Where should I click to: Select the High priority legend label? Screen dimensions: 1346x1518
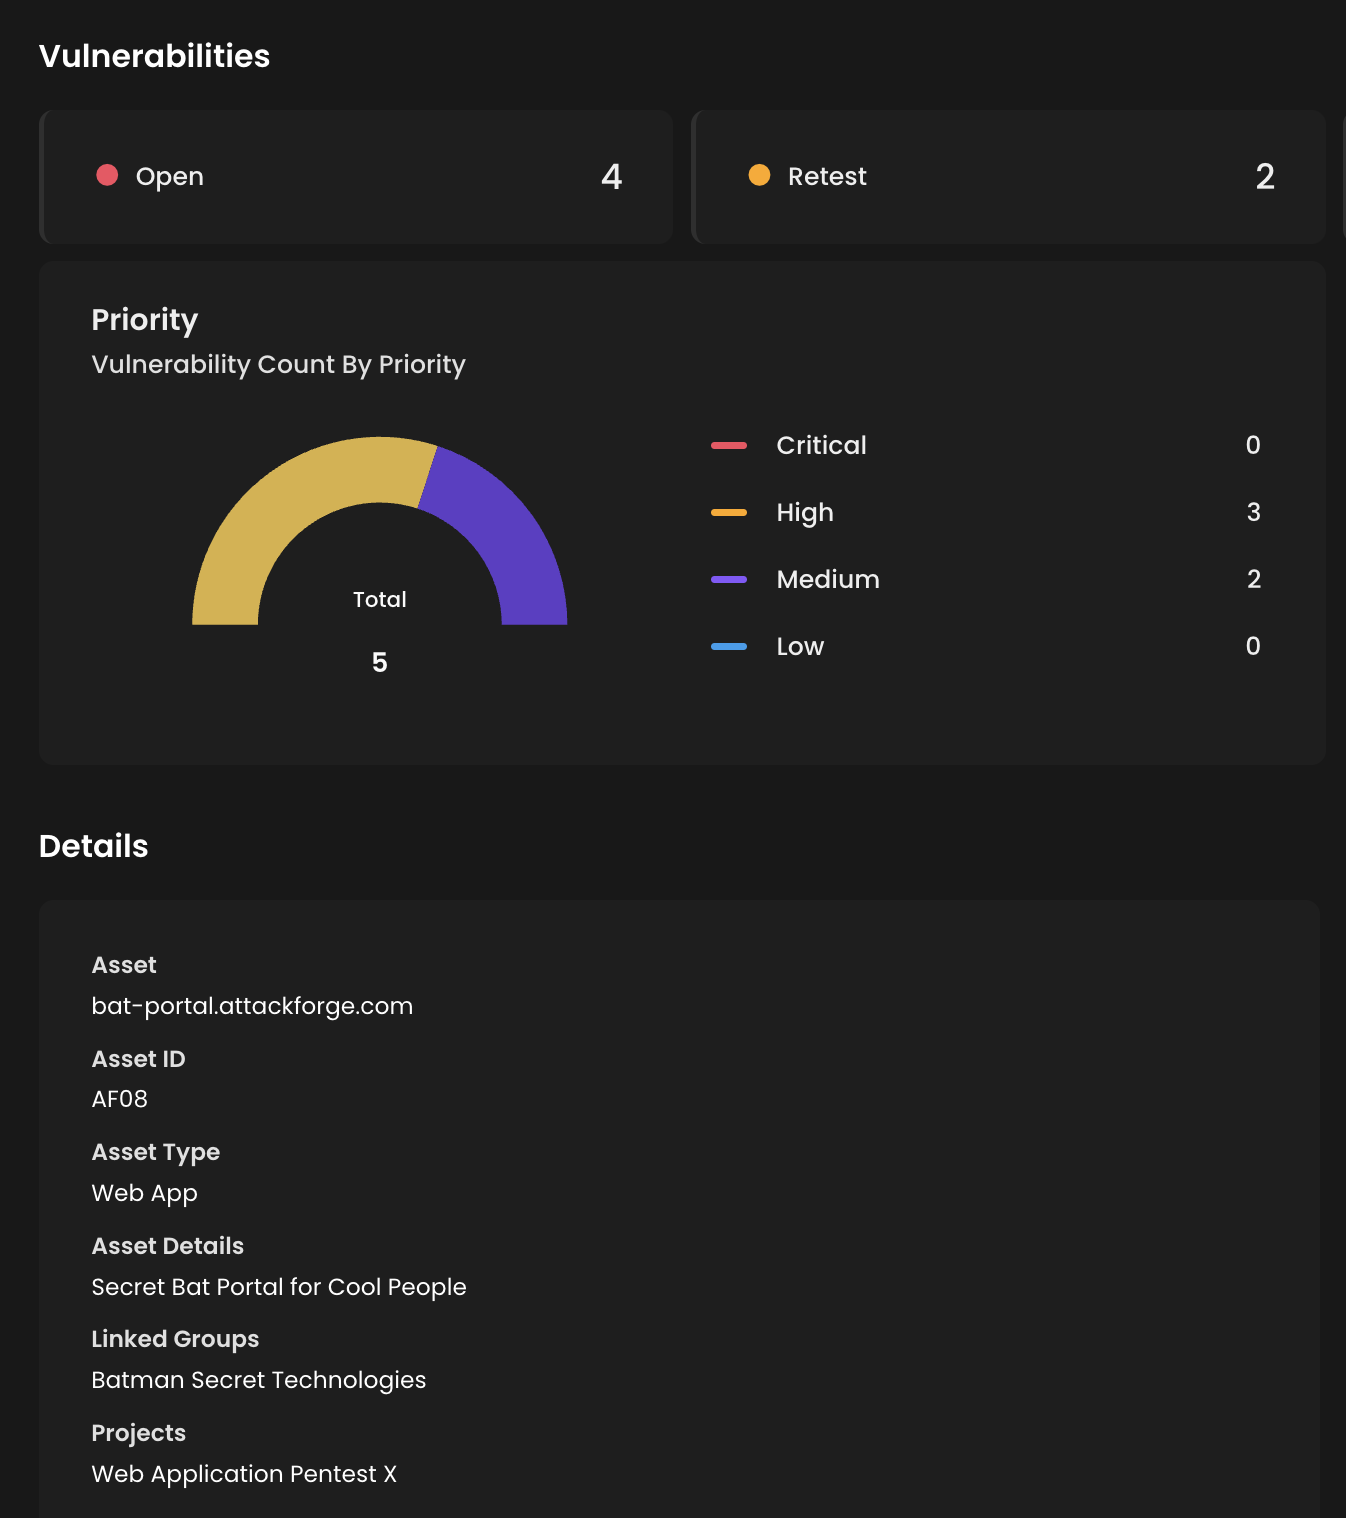tap(805, 512)
